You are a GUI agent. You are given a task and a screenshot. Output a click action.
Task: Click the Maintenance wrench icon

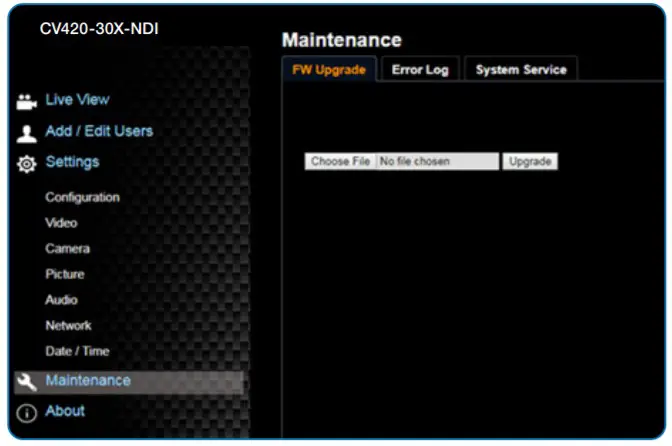click(27, 382)
